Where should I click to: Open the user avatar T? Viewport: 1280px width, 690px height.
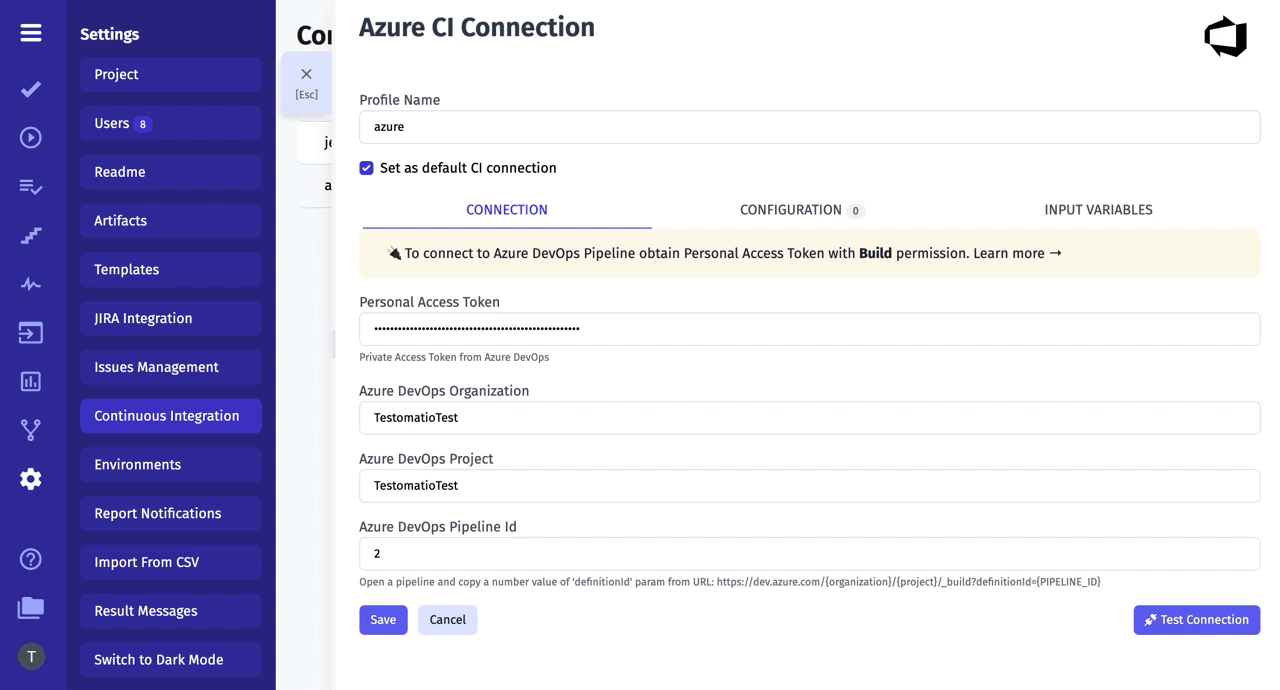(x=31, y=656)
